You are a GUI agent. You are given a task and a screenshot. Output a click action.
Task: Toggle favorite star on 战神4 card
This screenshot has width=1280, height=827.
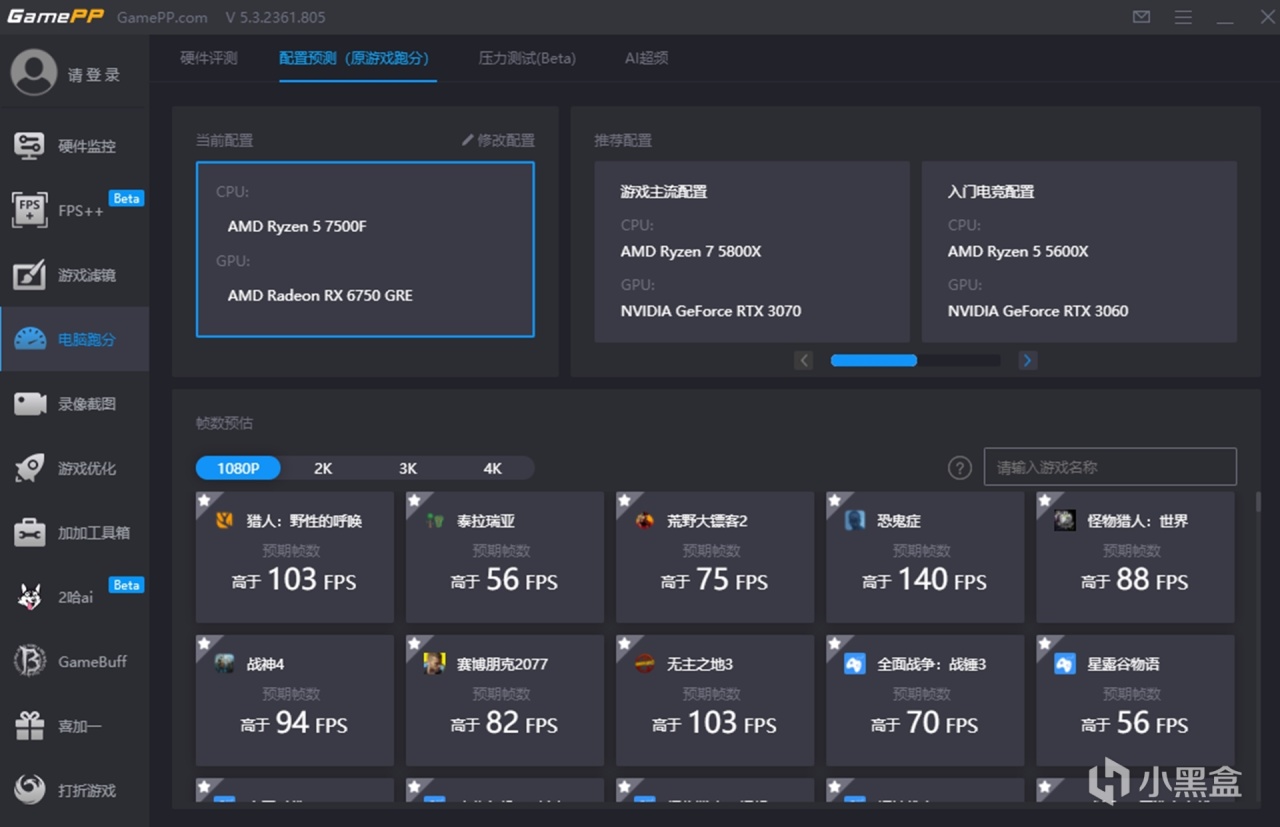pyautogui.click(x=204, y=643)
